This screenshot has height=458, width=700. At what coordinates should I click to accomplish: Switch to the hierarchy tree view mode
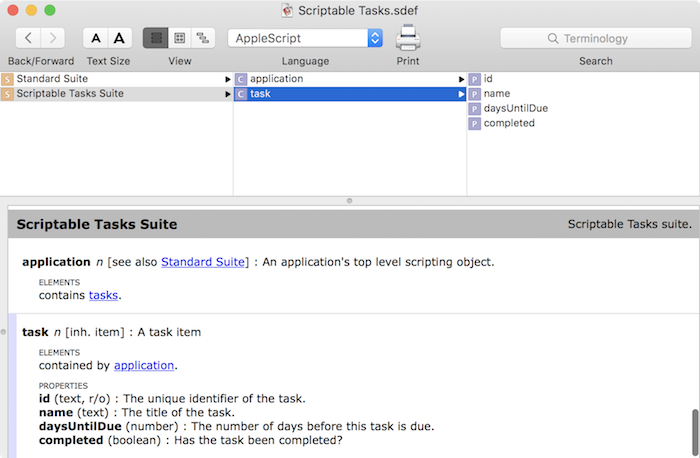click(x=203, y=38)
